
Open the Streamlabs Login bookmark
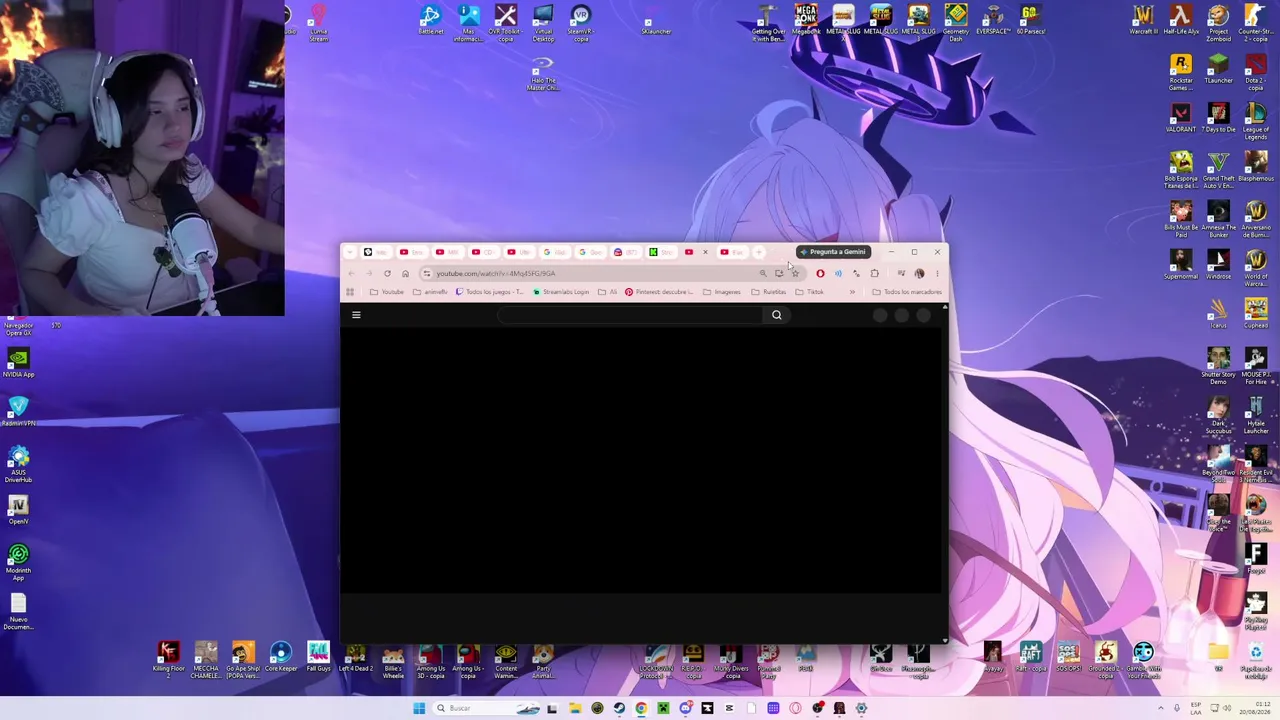pyautogui.click(x=561, y=292)
